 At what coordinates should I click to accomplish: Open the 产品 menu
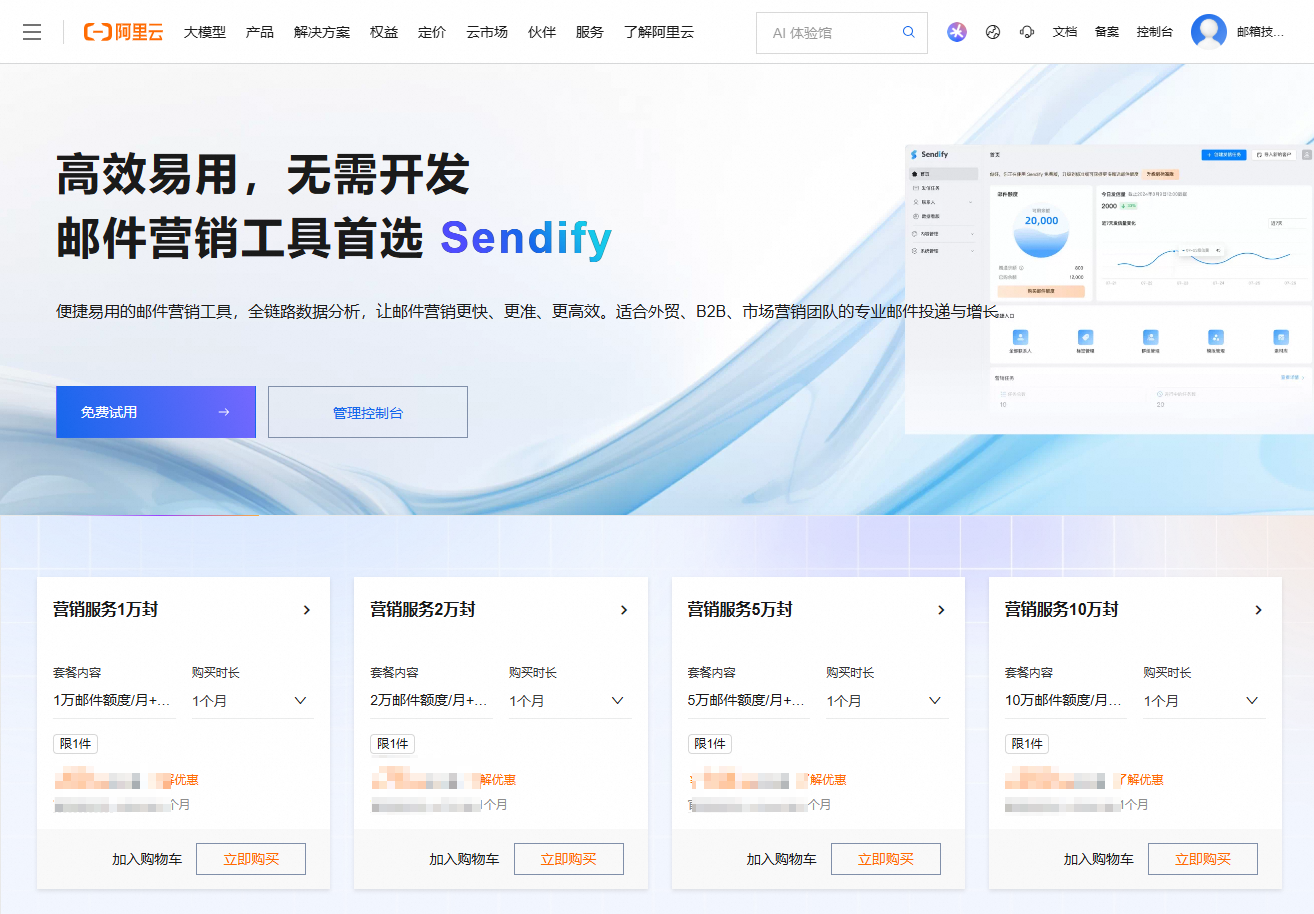[x=260, y=32]
